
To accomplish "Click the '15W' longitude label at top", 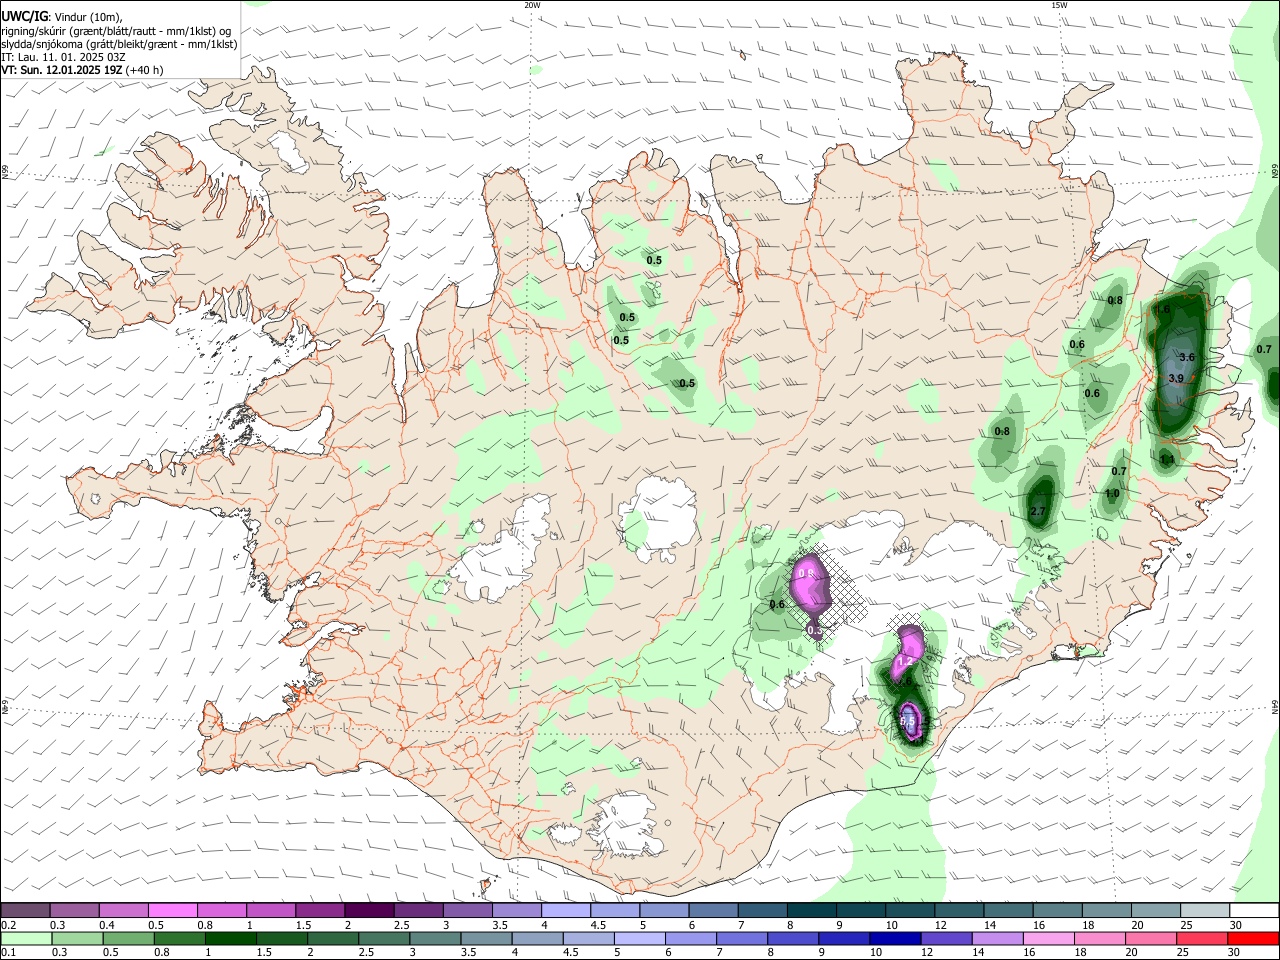I will [1059, 5].
